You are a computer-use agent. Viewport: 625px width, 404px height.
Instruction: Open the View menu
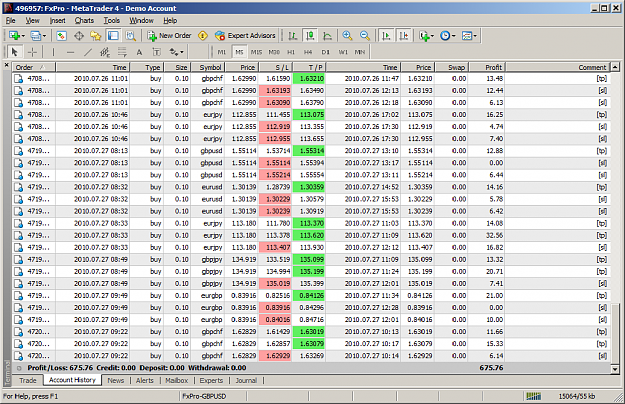tap(33, 21)
